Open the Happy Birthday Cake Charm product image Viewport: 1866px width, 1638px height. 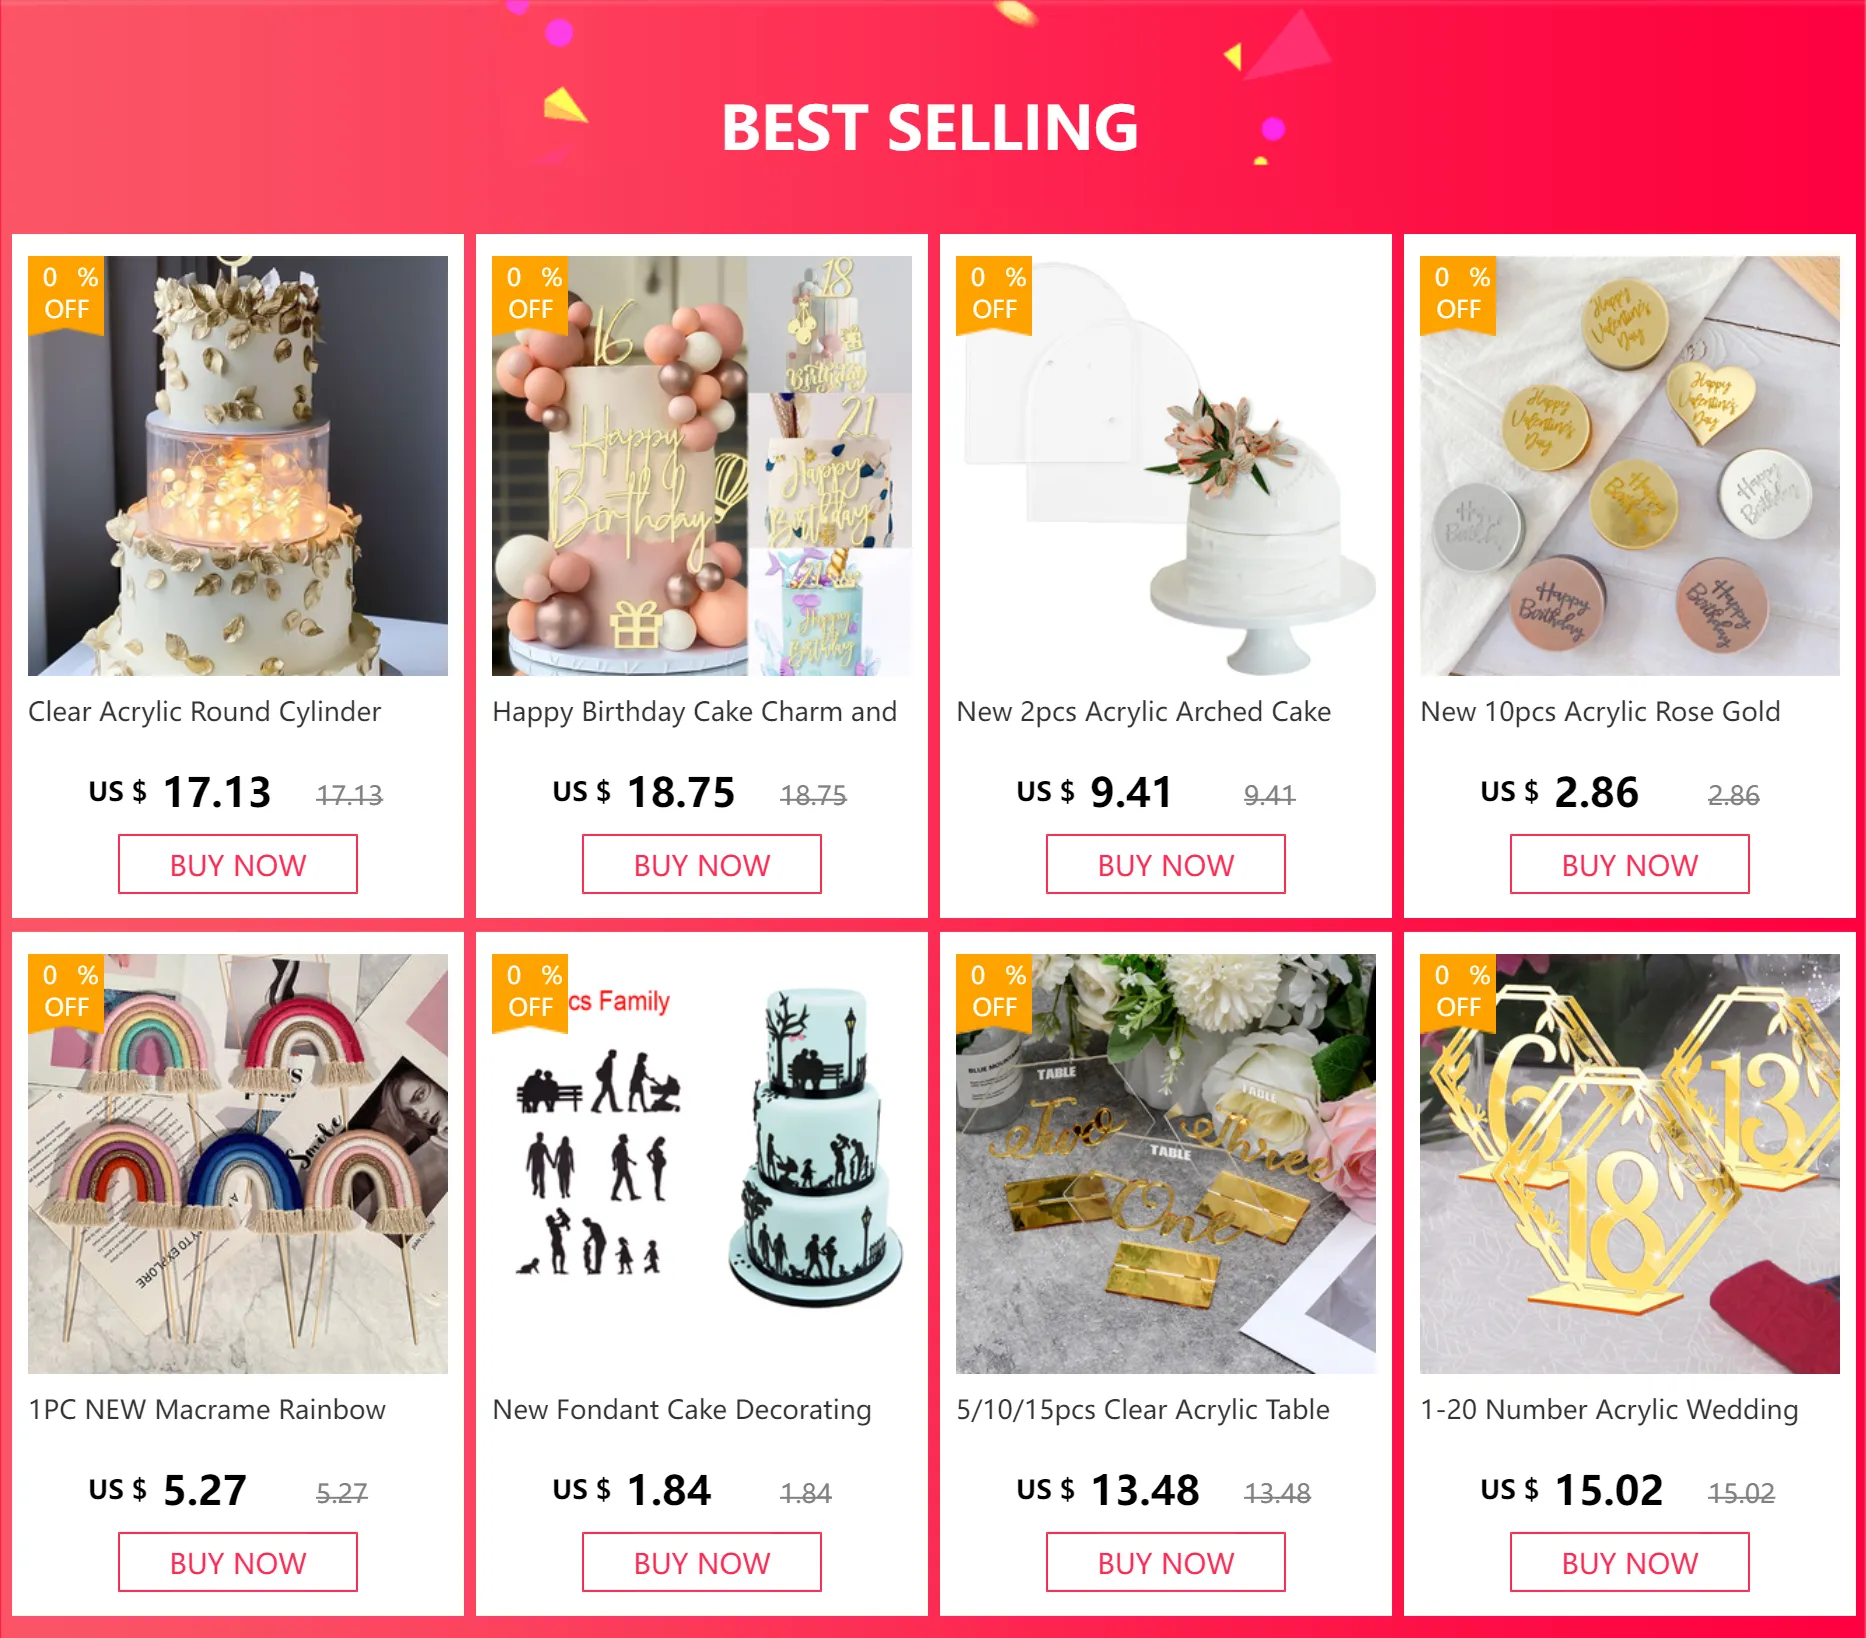702,466
